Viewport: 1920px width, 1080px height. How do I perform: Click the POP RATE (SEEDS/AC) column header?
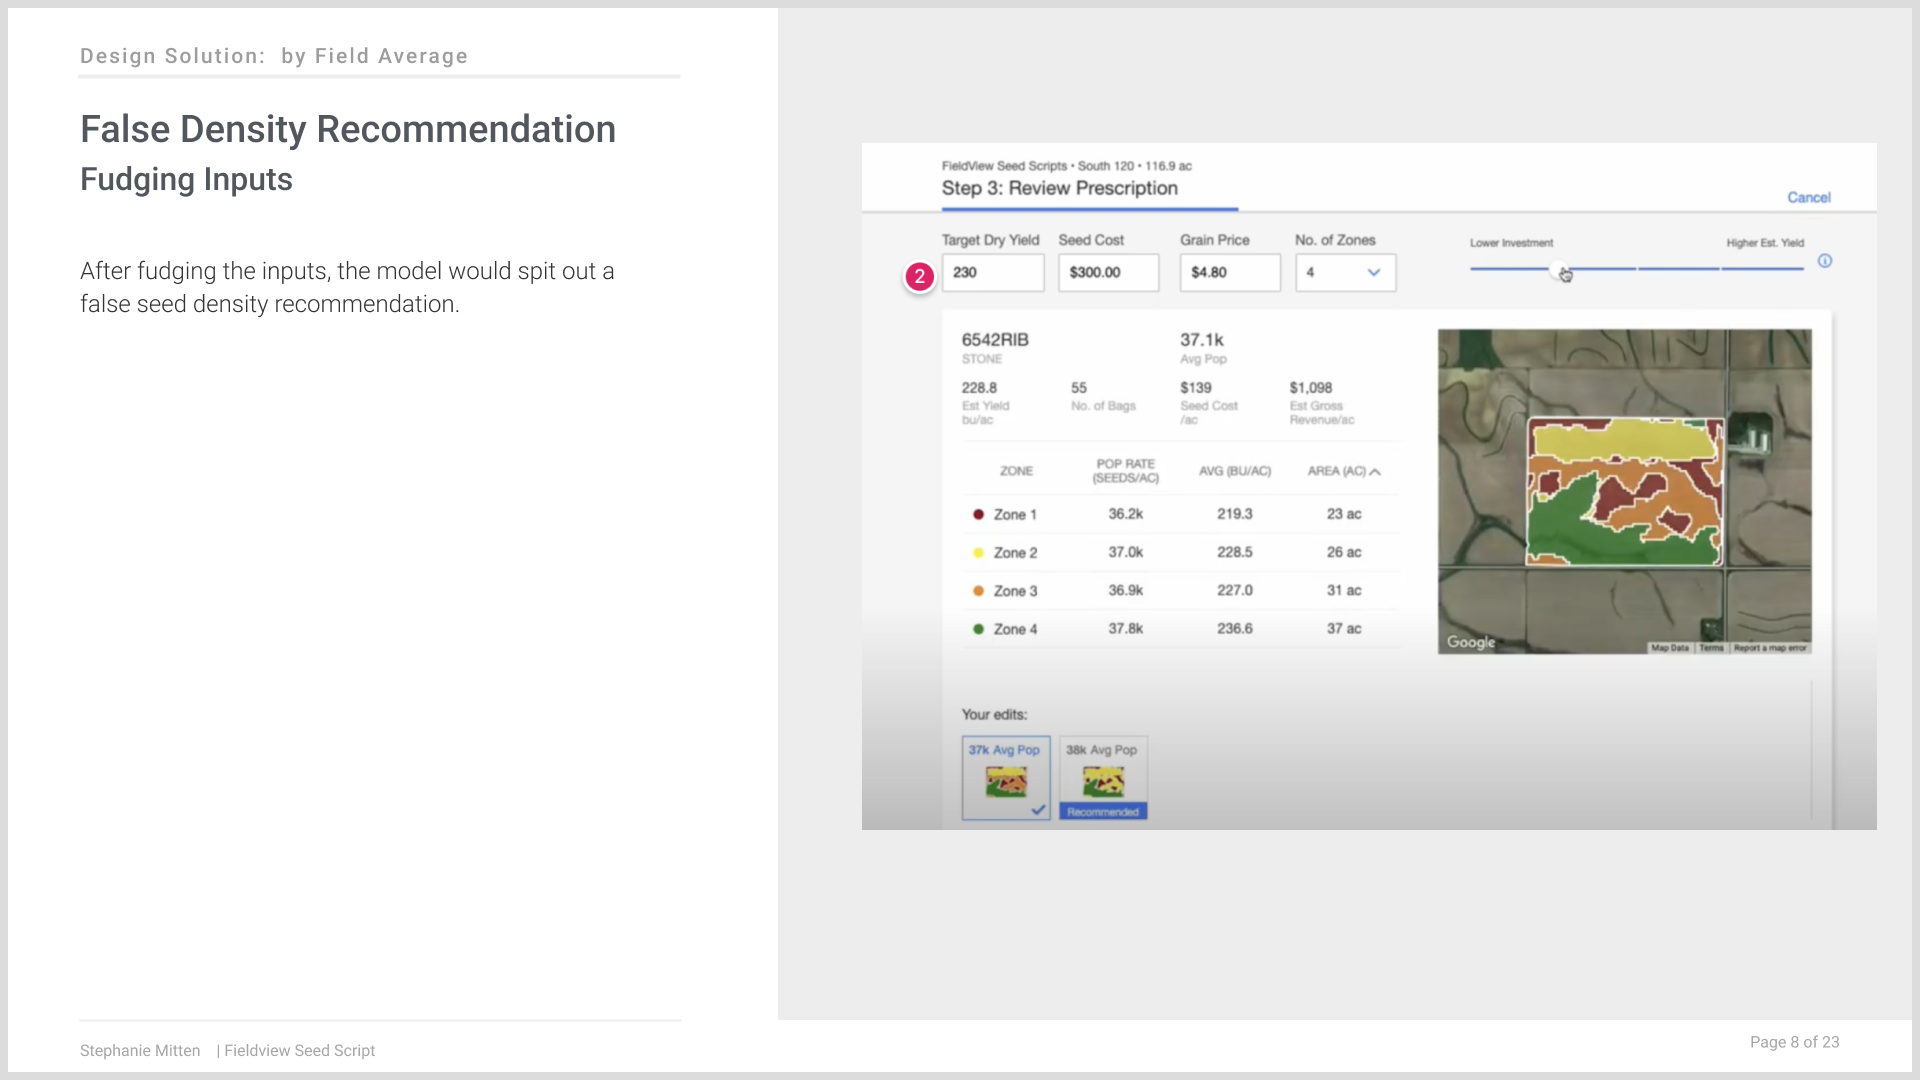(1125, 471)
